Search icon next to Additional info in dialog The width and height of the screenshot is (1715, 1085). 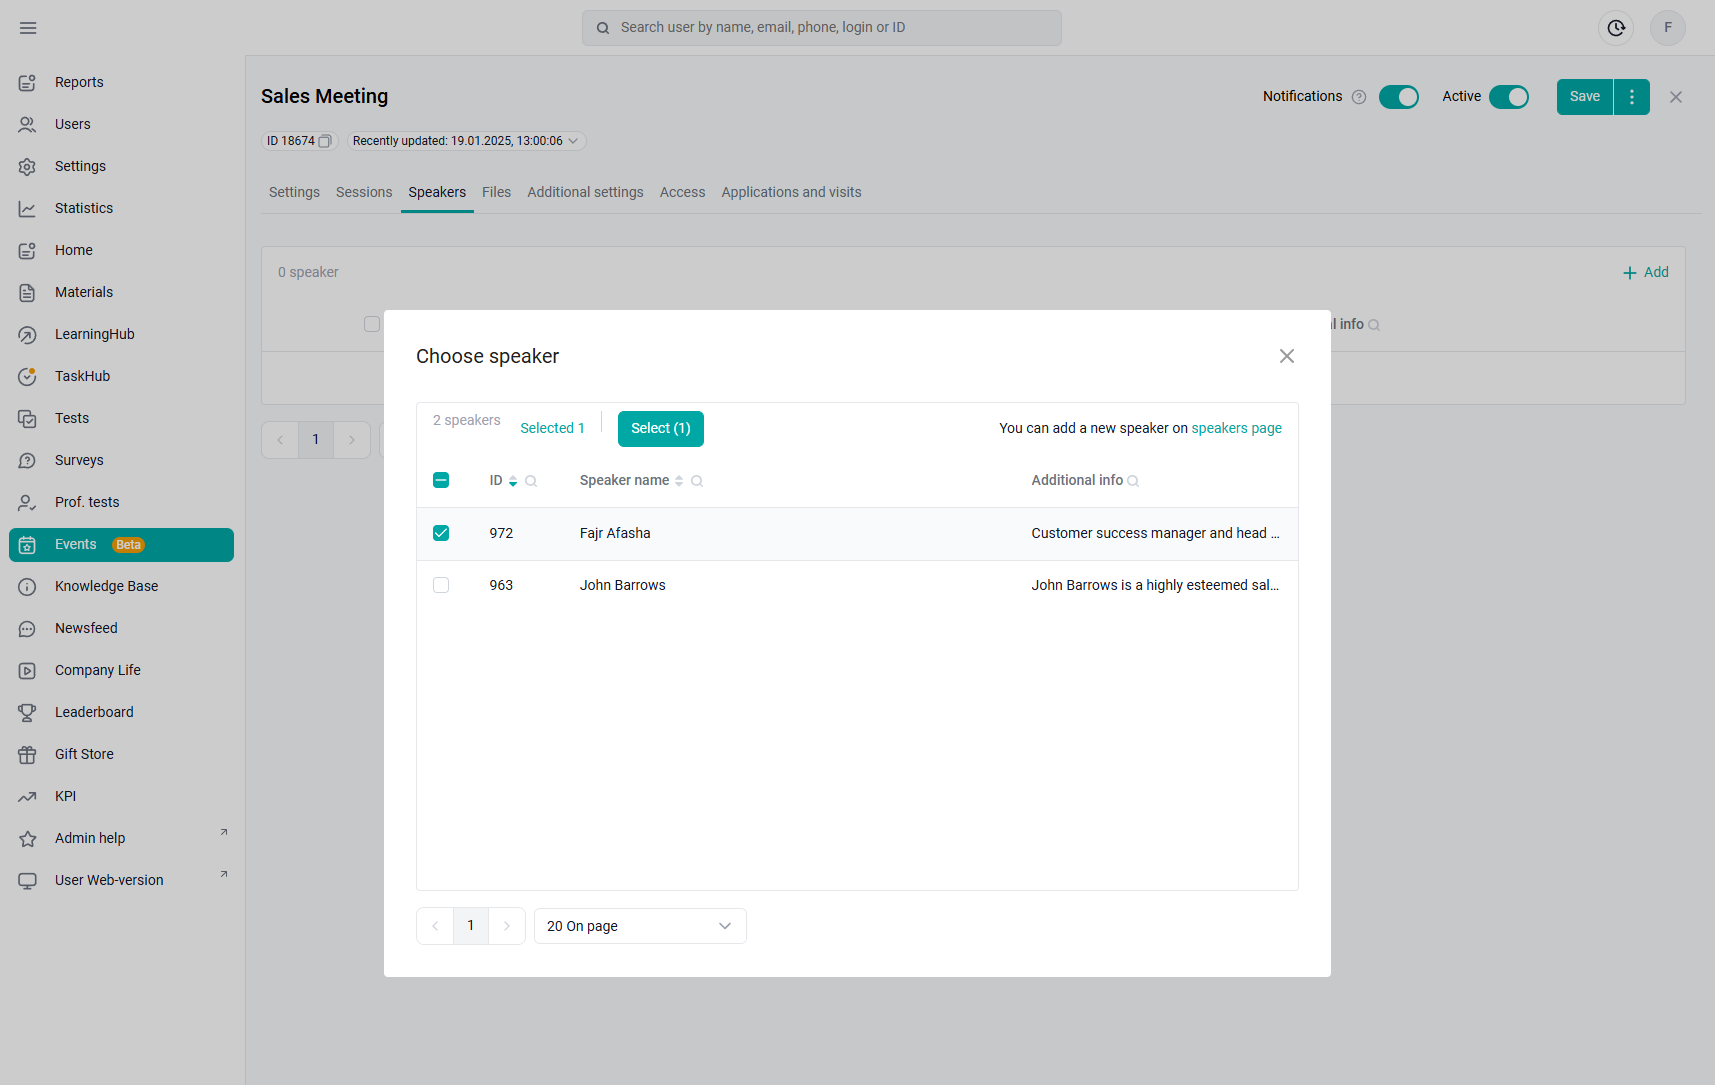point(1133,481)
